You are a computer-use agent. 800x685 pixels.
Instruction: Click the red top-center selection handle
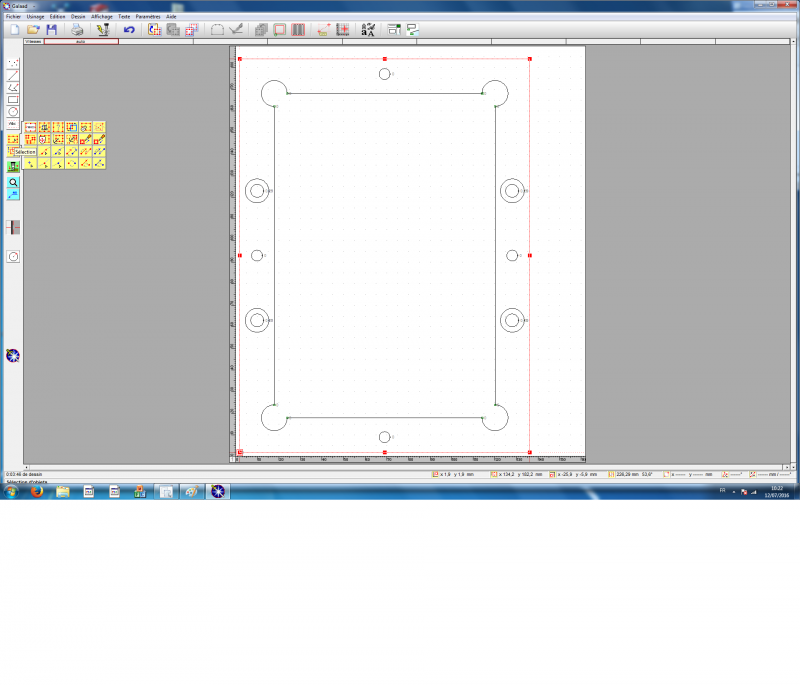click(385, 59)
